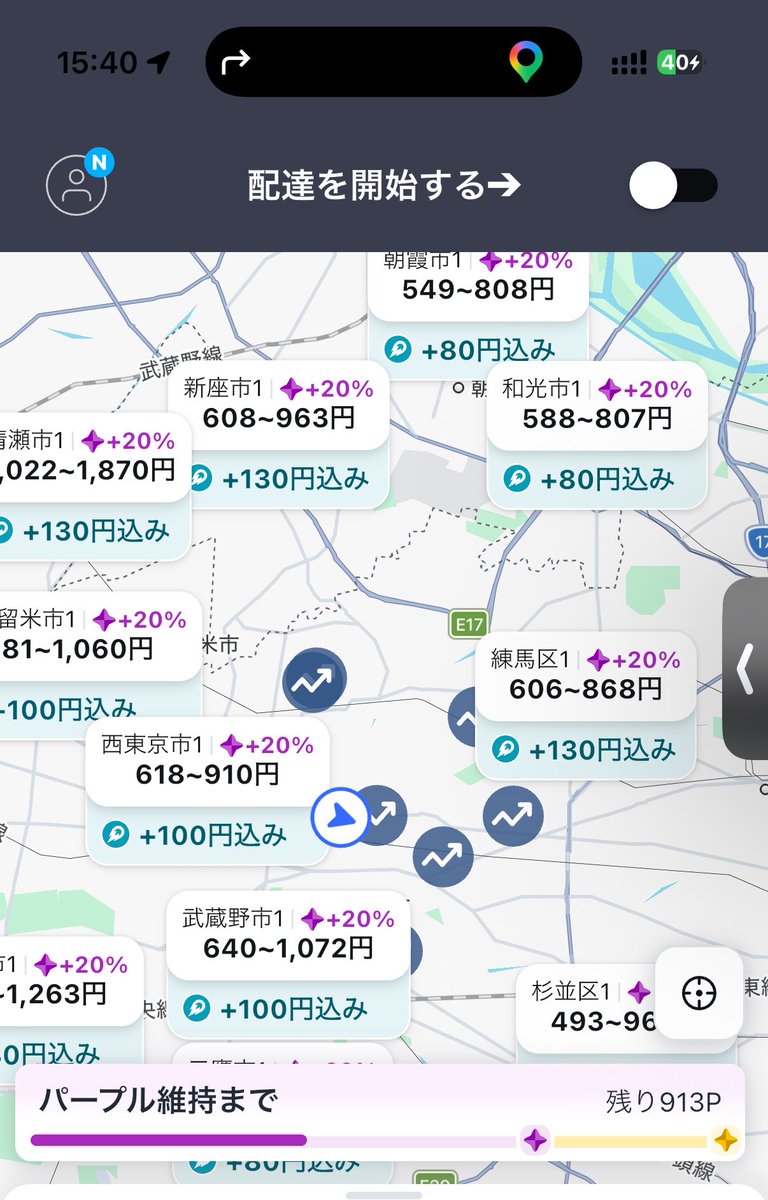Tap teal quest icon on 新座市1 card
Viewport: 768px width, 1200px height.
[x=200, y=478]
